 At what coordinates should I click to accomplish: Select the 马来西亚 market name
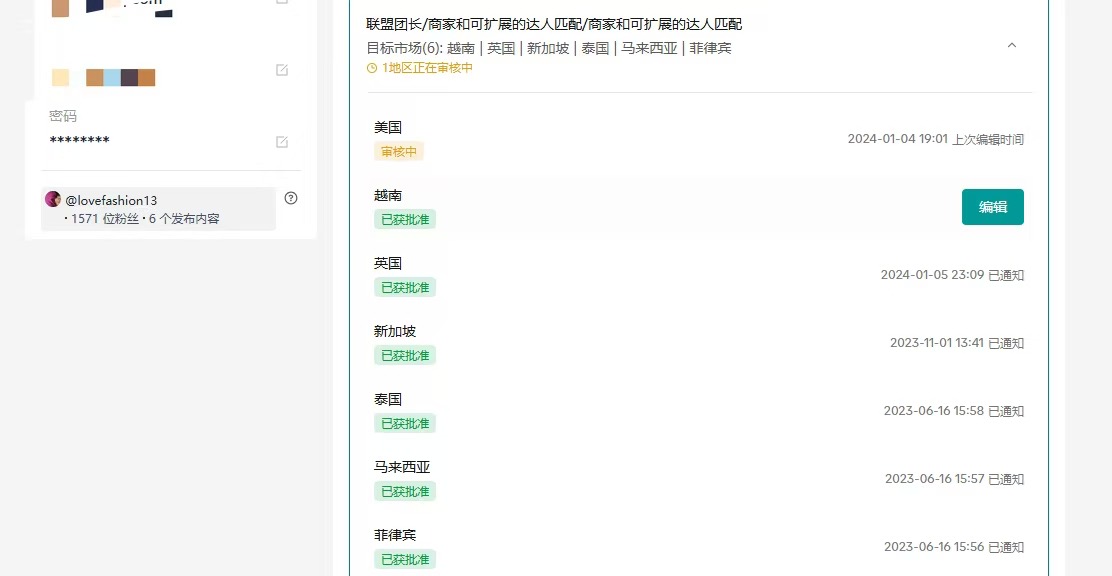pyautogui.click(x=402, y=468)
